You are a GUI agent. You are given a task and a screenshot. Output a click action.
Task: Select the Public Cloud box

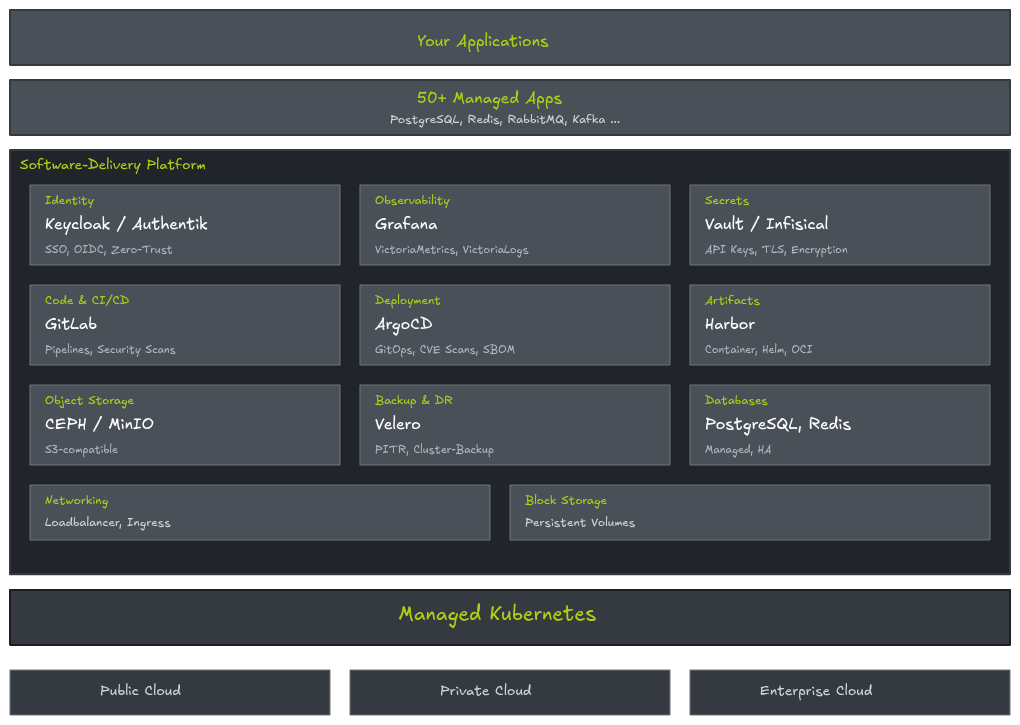pyautogui.click(x=170, y=692)
